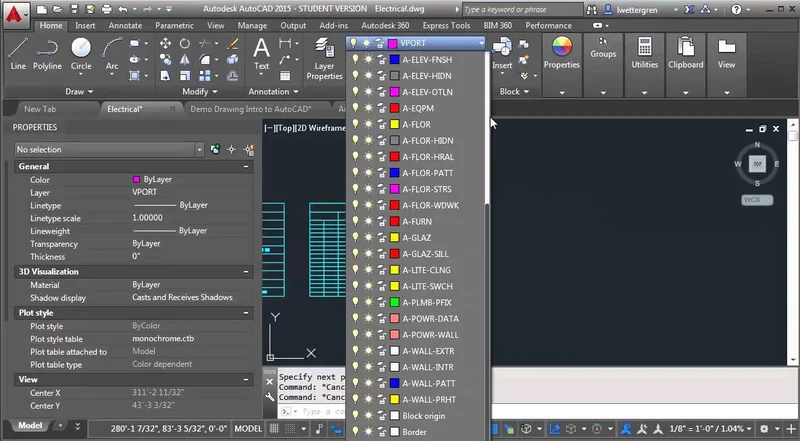Click the Undo arrow in quick access toolbar
This screenshot has height=441, width=800.
[x=122, y=9]
